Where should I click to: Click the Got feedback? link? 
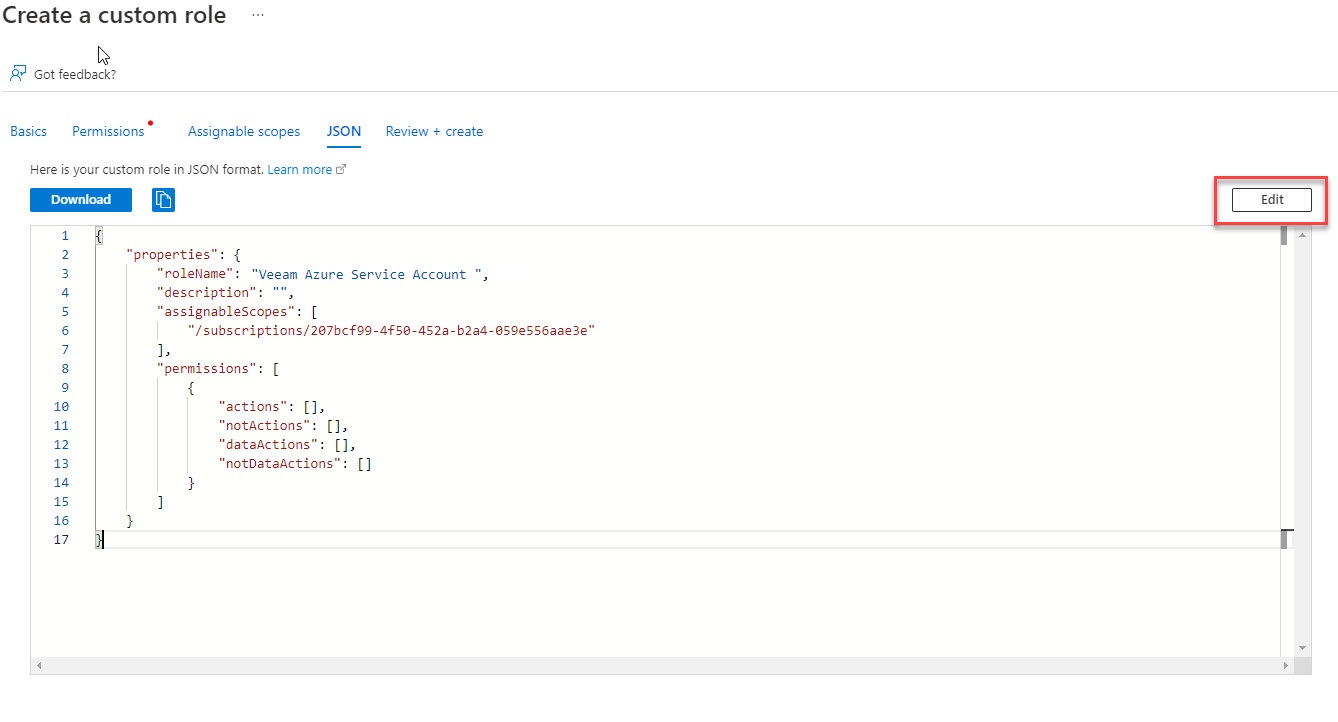(x=75, y=74)
